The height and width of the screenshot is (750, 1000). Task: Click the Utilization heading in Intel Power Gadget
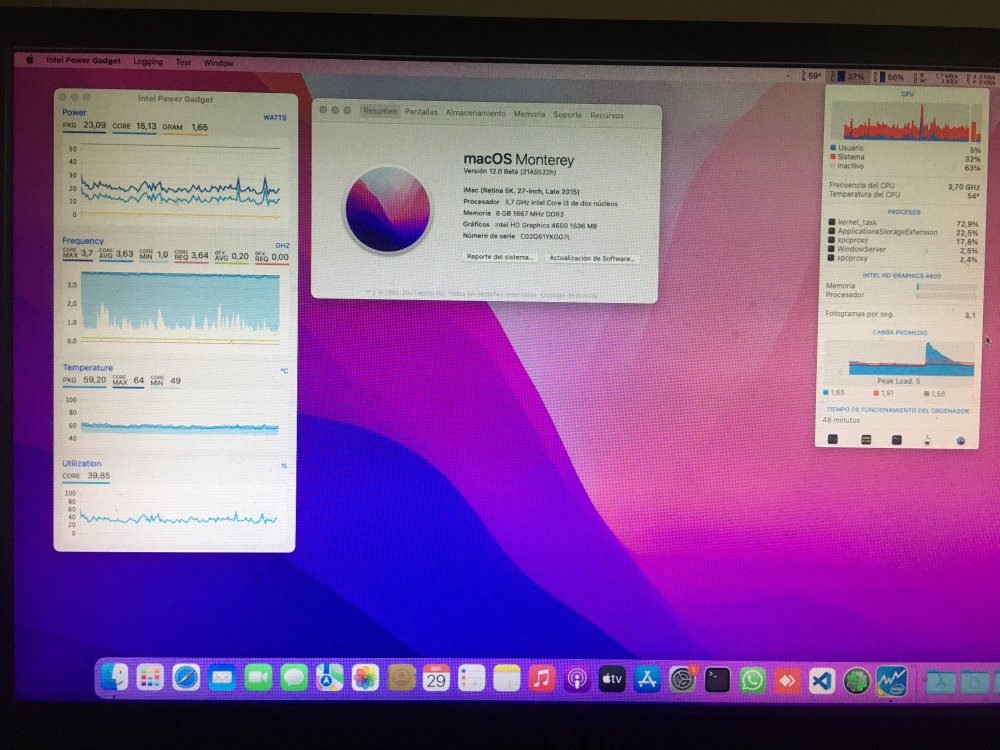click(82, 464)
